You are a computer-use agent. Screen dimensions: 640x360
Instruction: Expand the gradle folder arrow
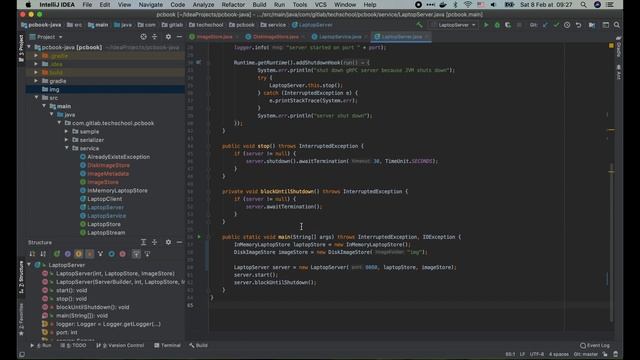(x=36, y=81)
